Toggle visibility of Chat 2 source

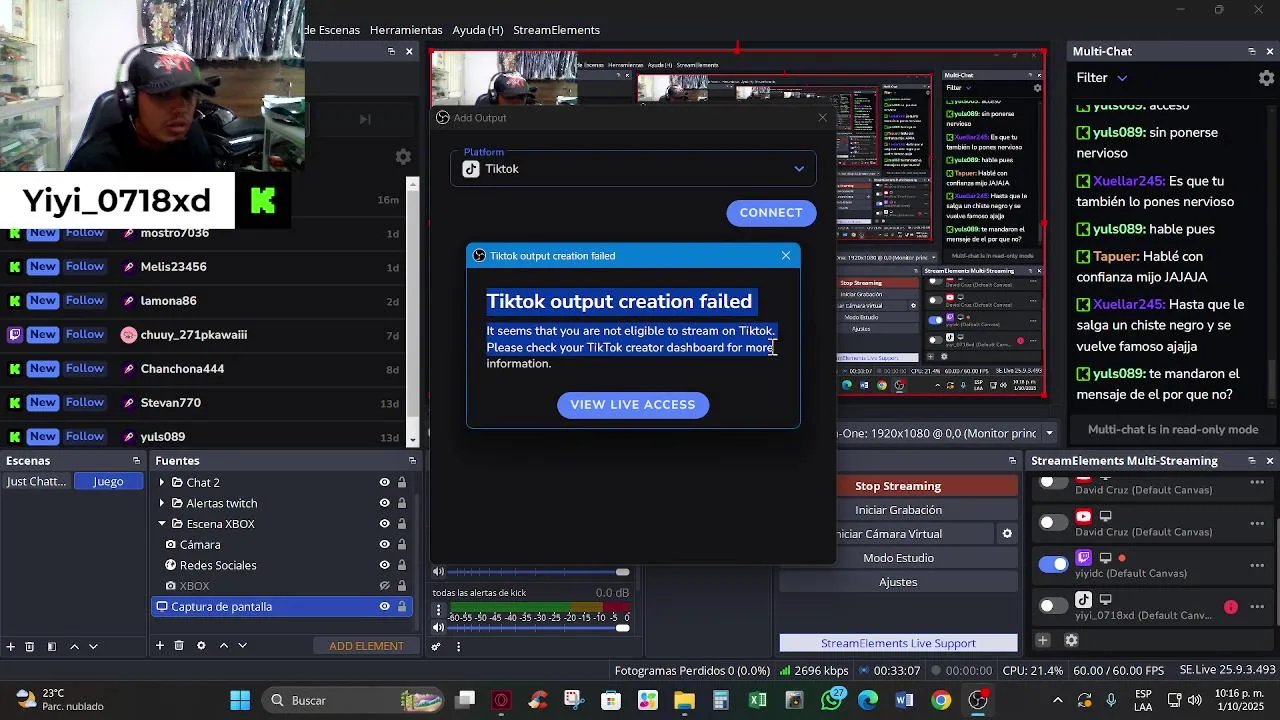pyautogui.click(x=384, y=482)
